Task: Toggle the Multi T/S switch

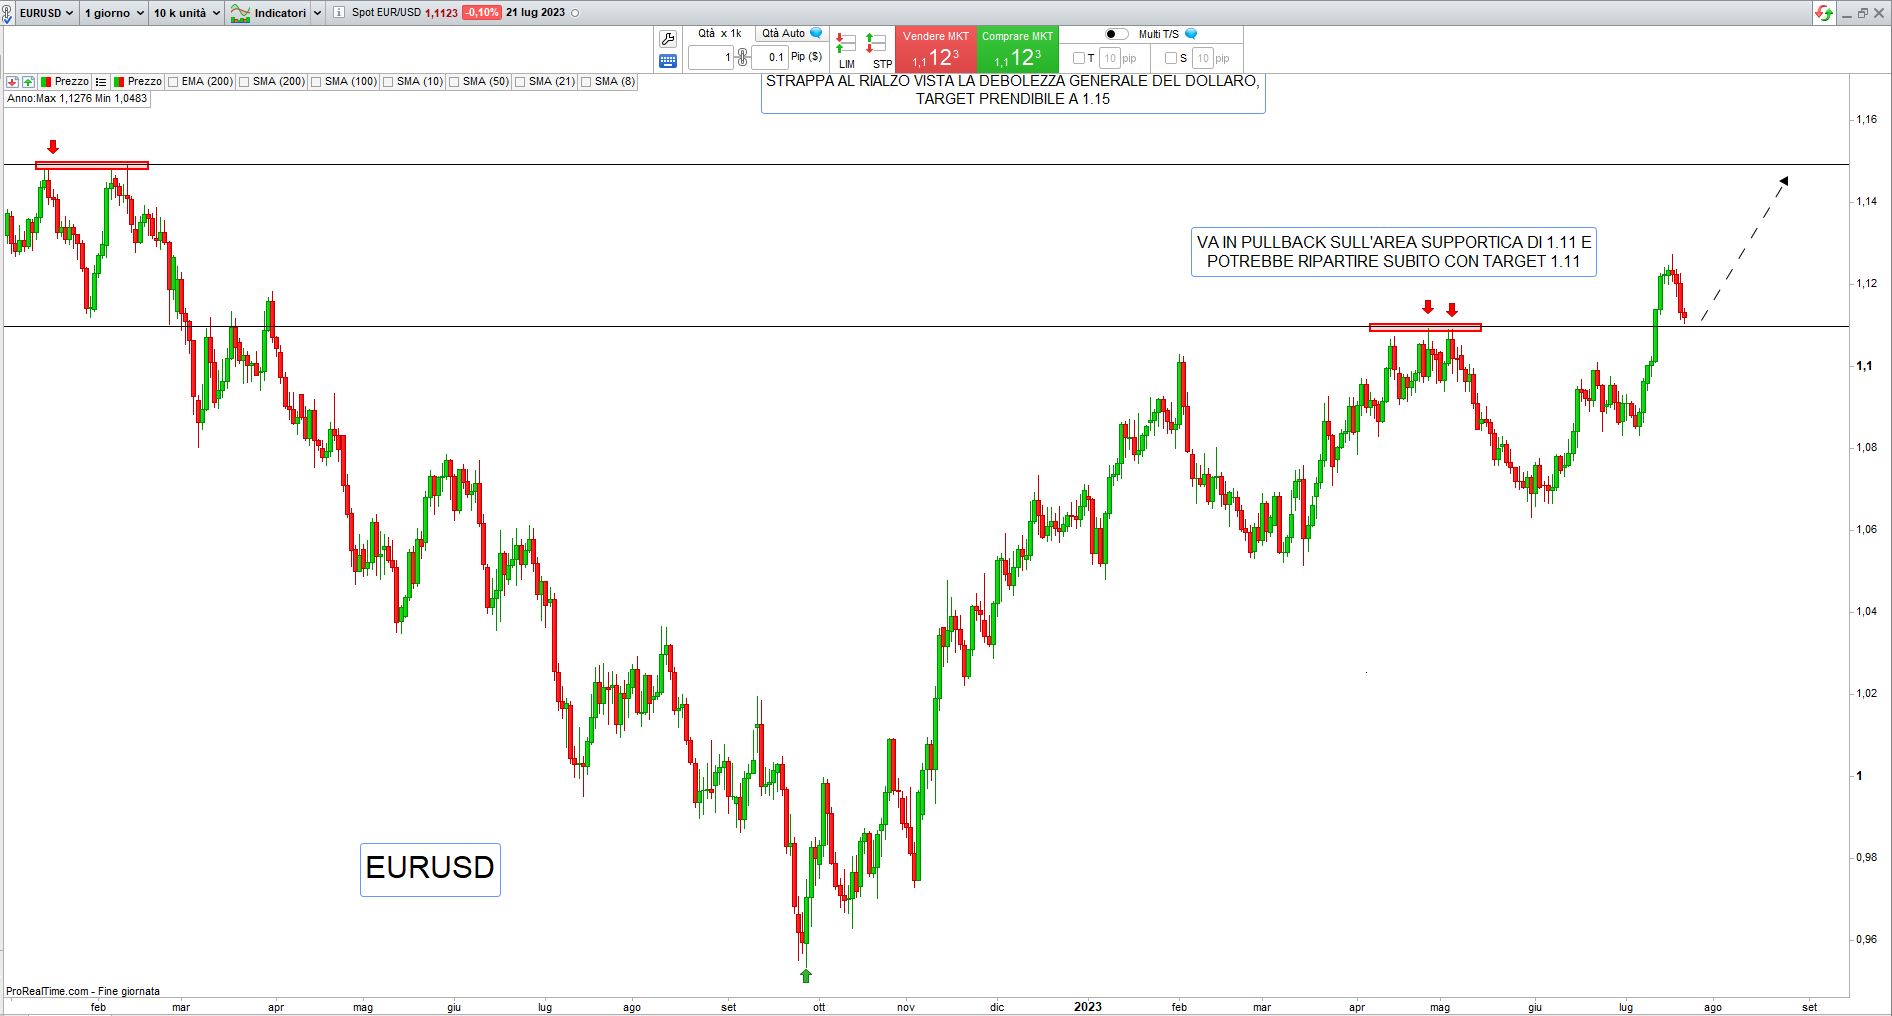Action: (1116, 34)
